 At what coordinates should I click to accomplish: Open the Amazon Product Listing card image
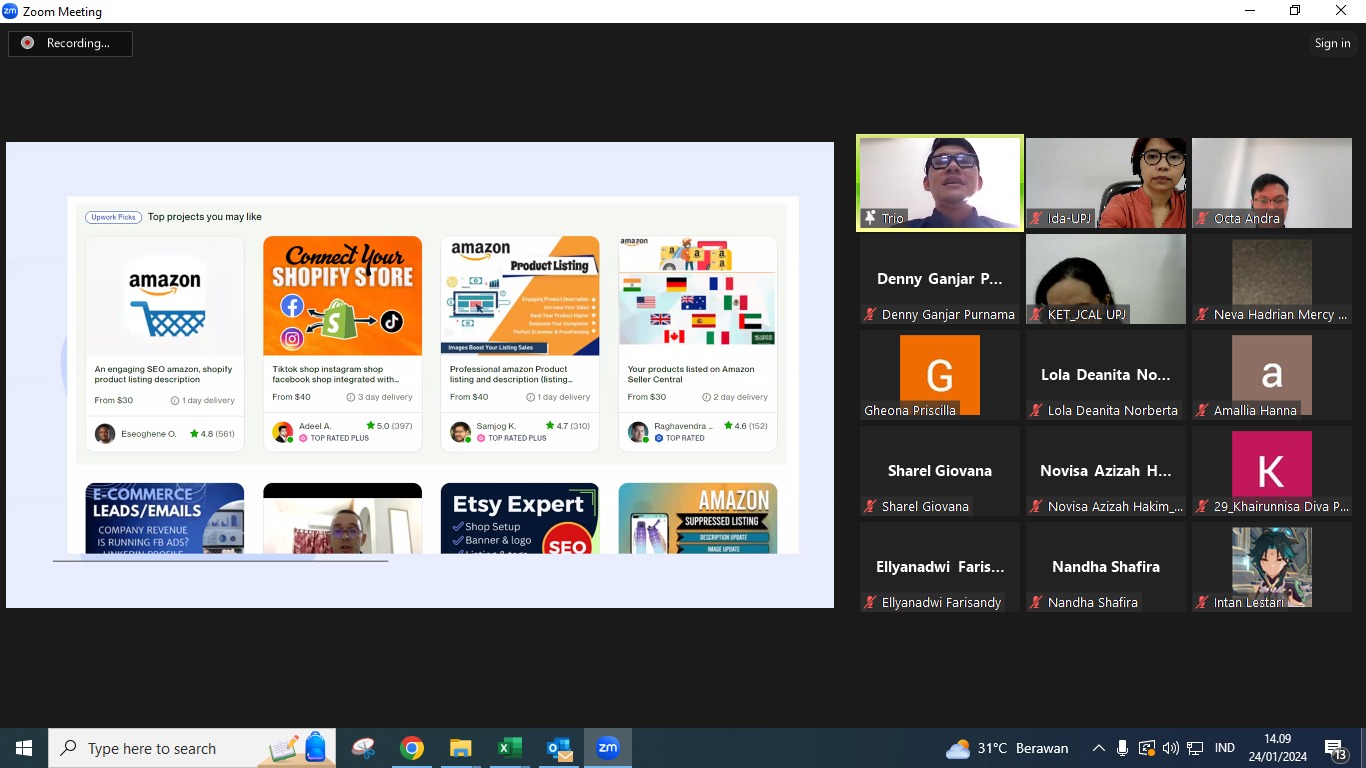(x=520, y=296)
